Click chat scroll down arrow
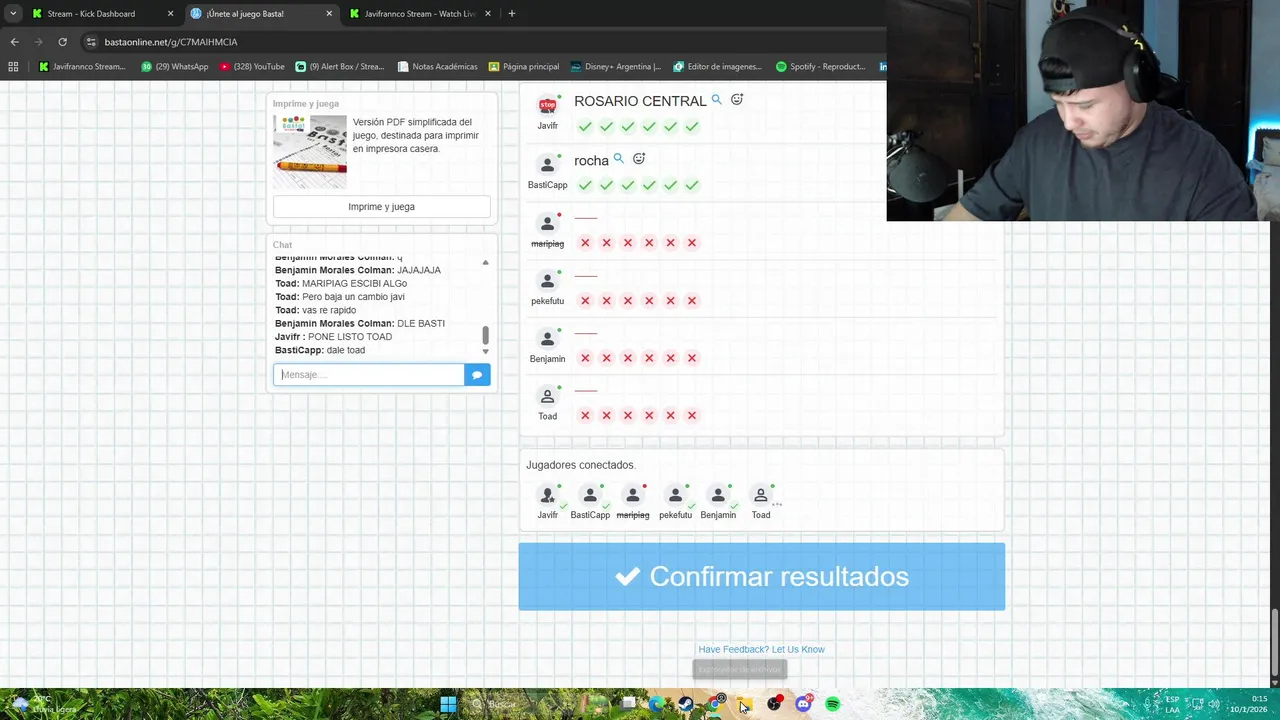This screenshot has width=1280, height=720. [485, 352]
